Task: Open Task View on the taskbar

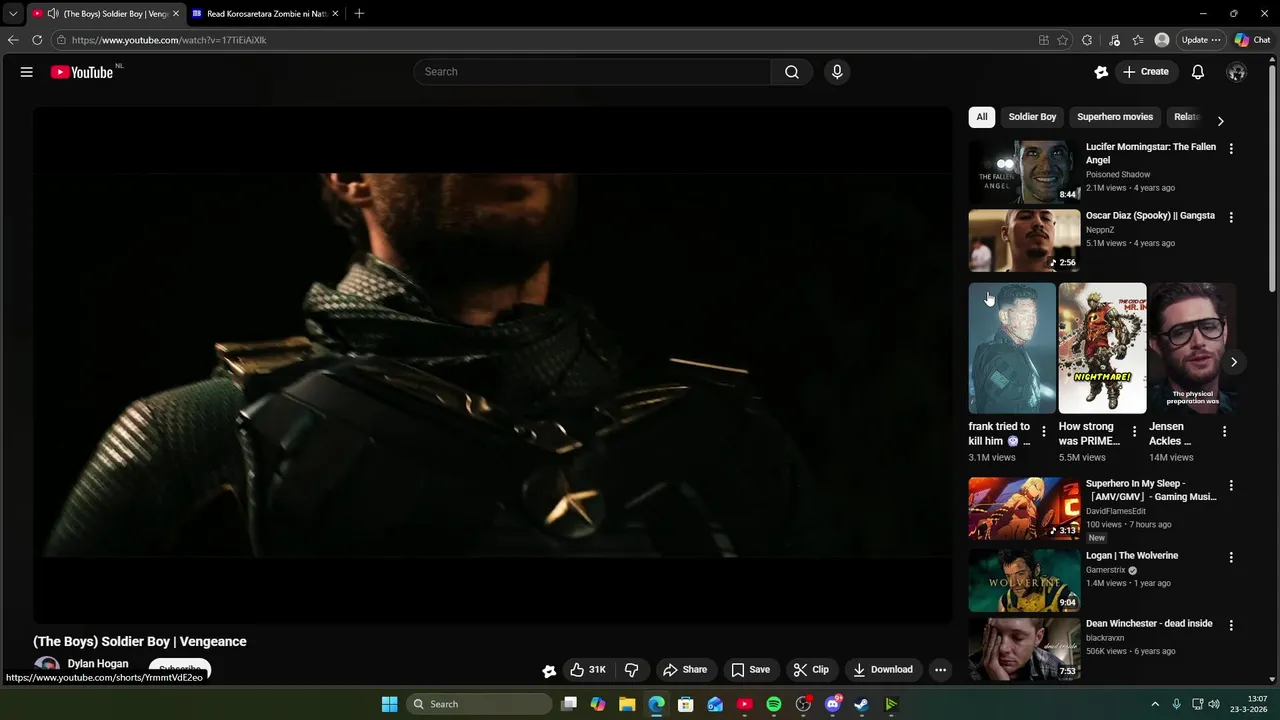Action: (x=569, y=704)
